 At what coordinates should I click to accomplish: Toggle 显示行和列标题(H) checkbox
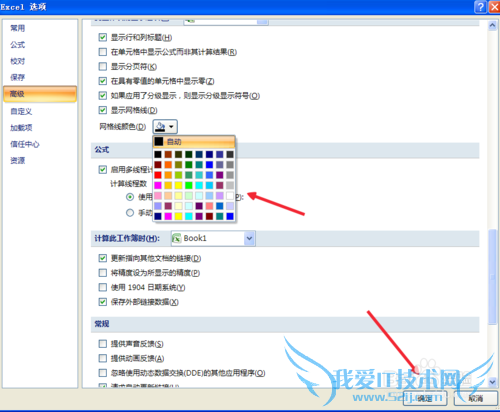(x=103, y=37)
